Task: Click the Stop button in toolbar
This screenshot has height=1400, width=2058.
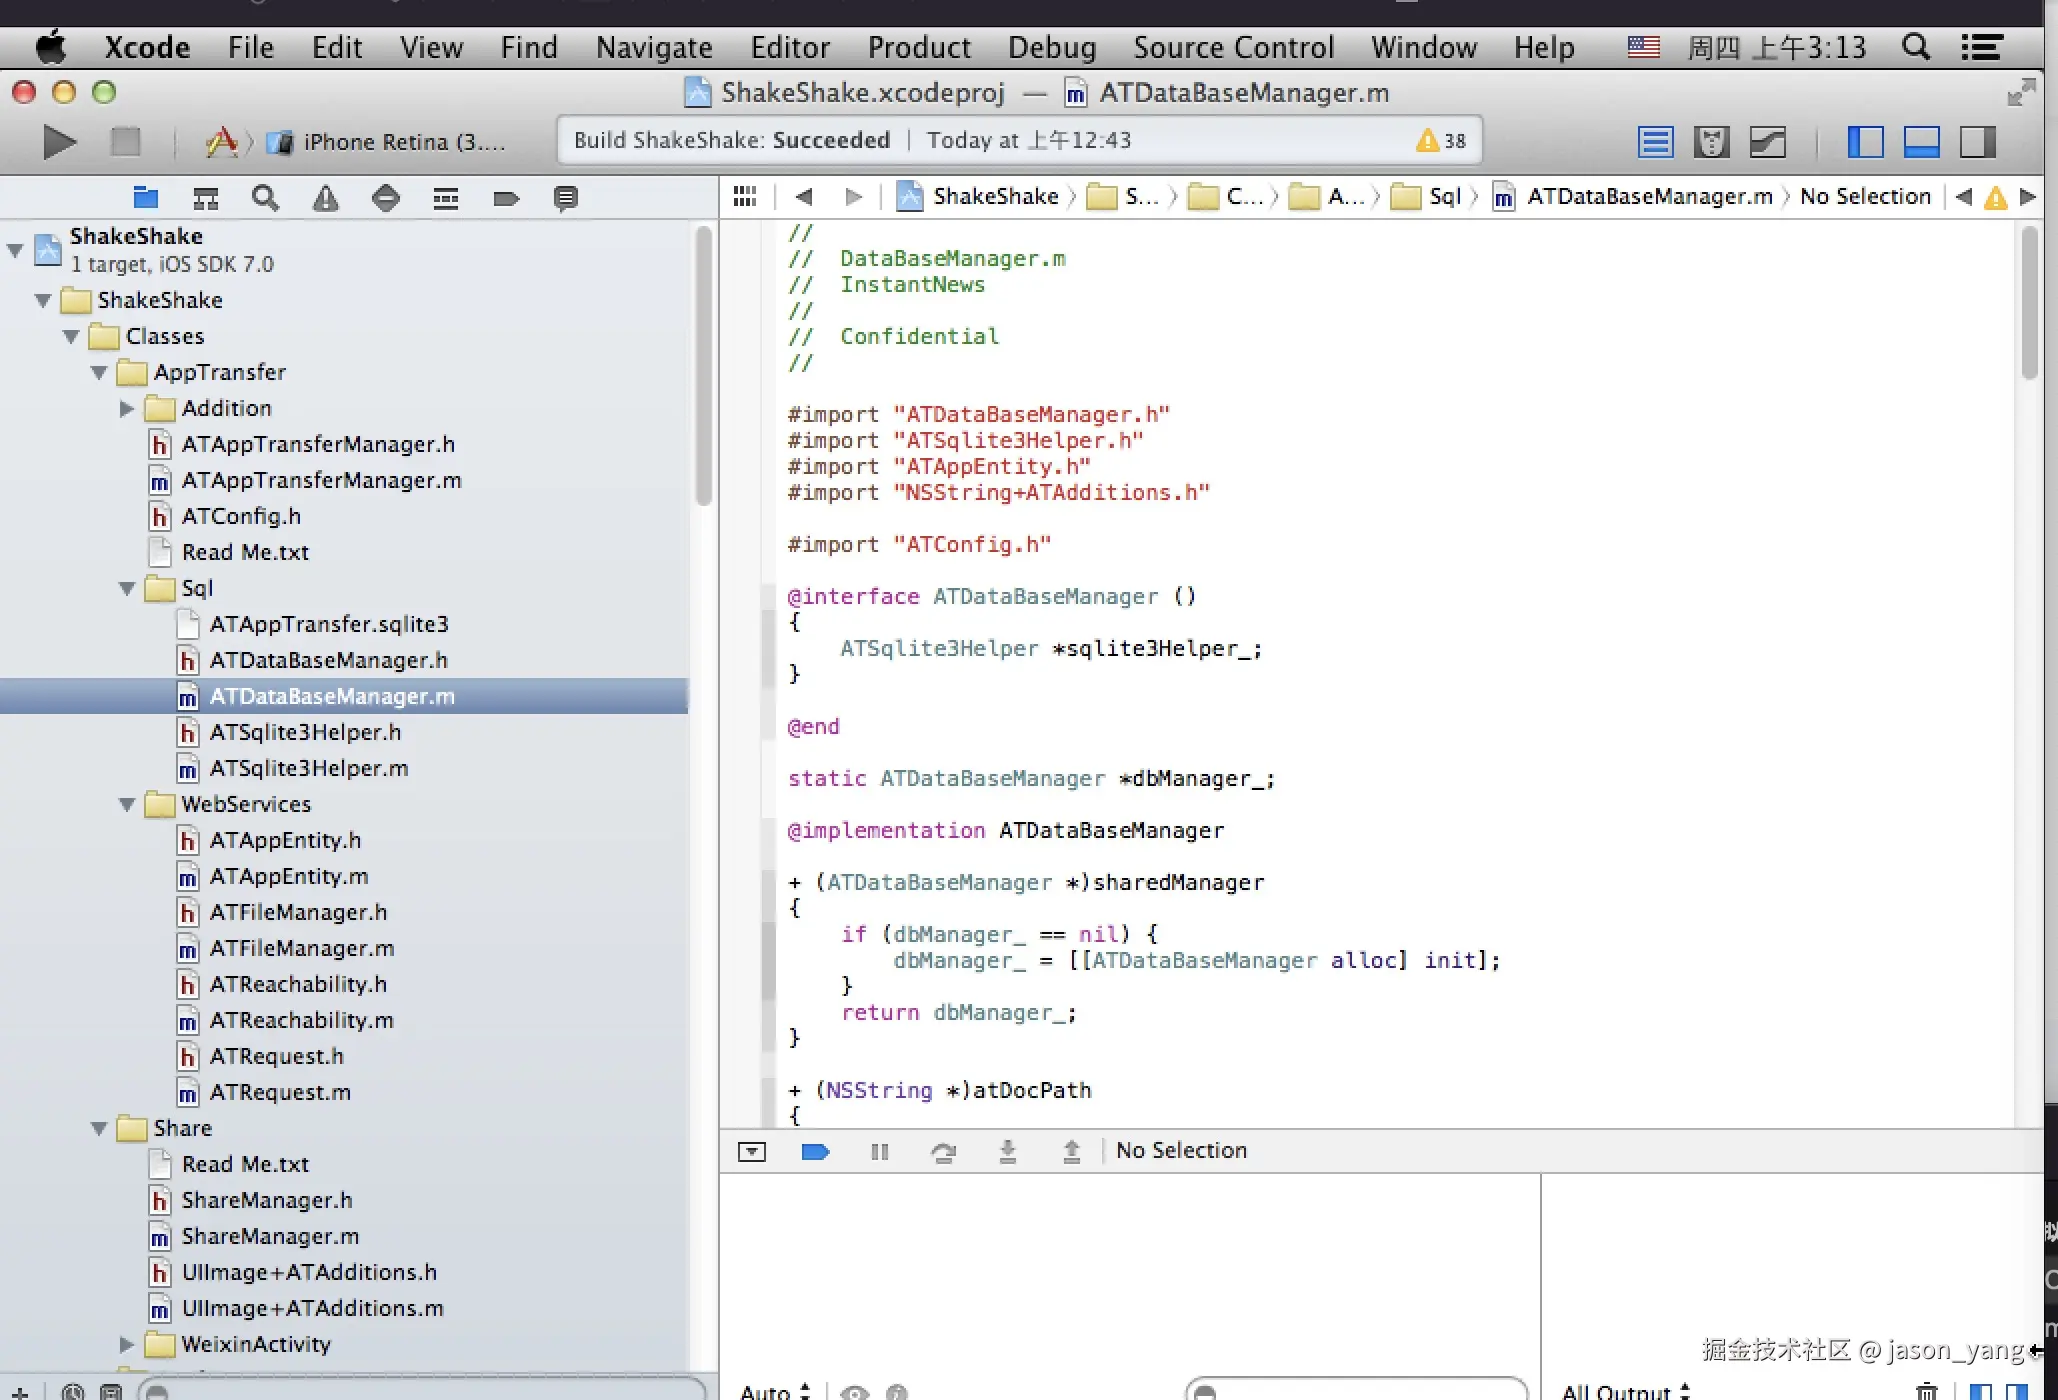Action: click(125, 142)
